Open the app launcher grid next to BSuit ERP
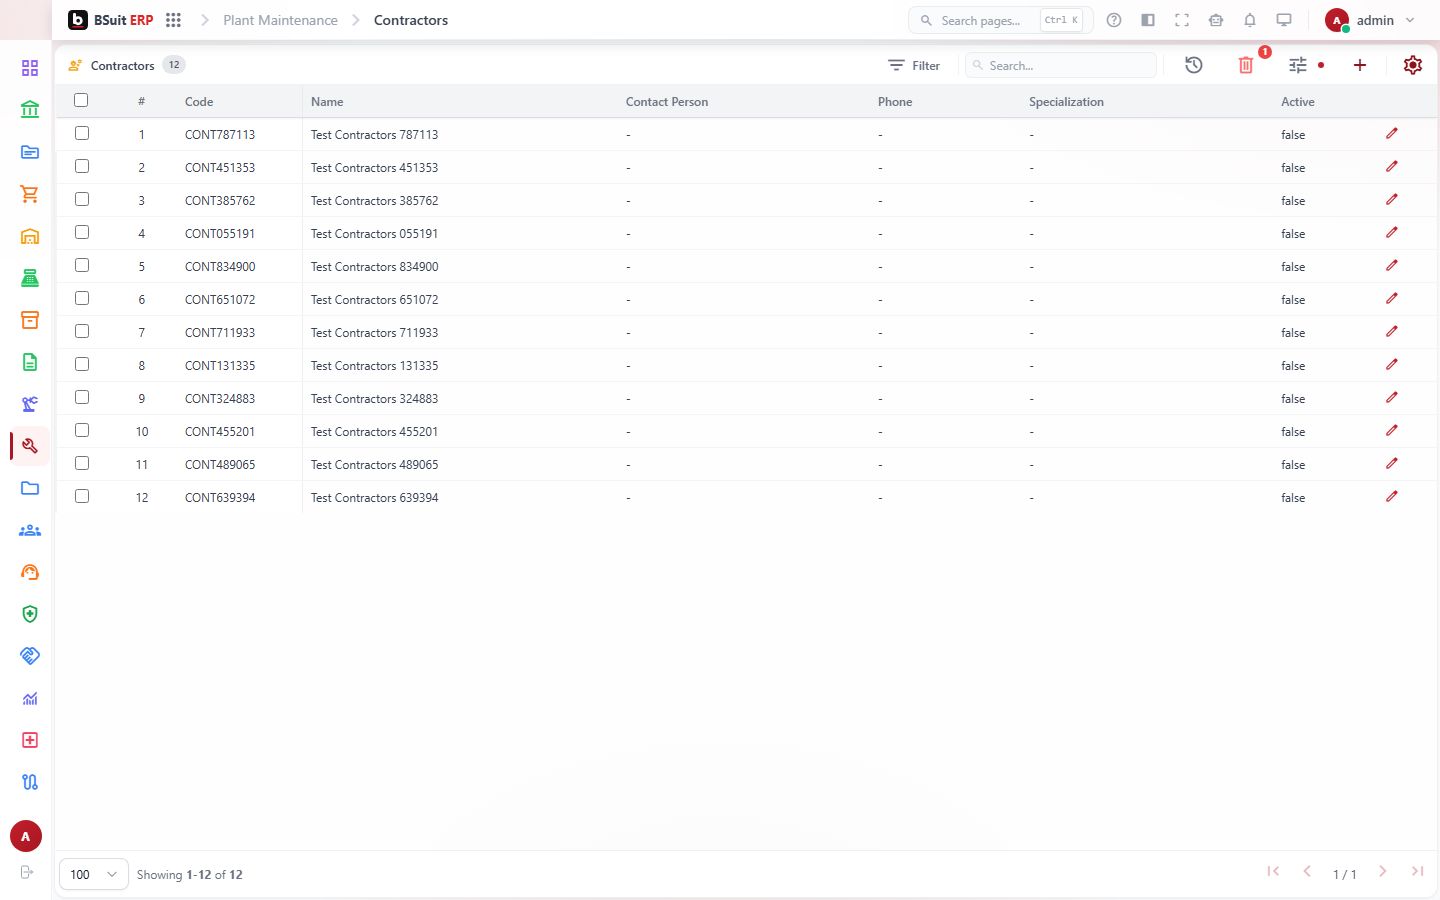Viewport: 1440px width, 900px height. [173, 20]
